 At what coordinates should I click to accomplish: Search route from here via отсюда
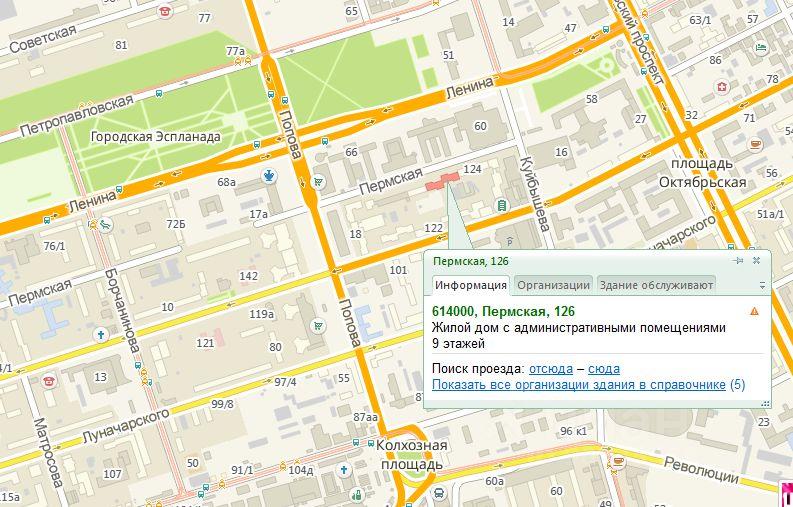pos(550,369)
